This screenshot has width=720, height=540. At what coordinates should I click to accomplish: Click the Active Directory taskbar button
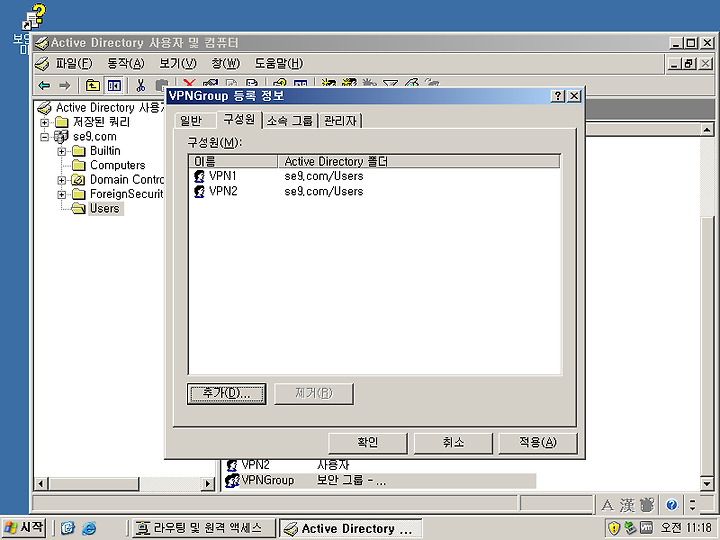pos(351,529)
